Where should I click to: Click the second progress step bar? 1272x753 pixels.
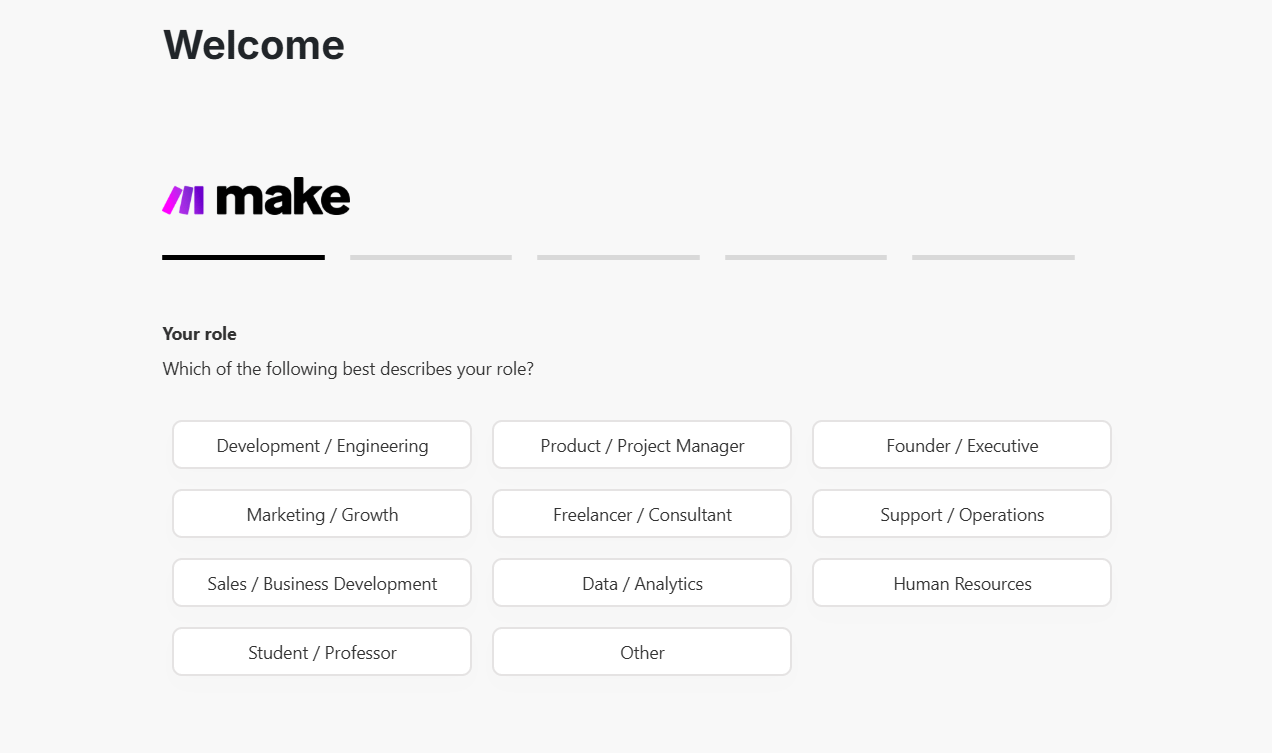[x=431, y=257]
